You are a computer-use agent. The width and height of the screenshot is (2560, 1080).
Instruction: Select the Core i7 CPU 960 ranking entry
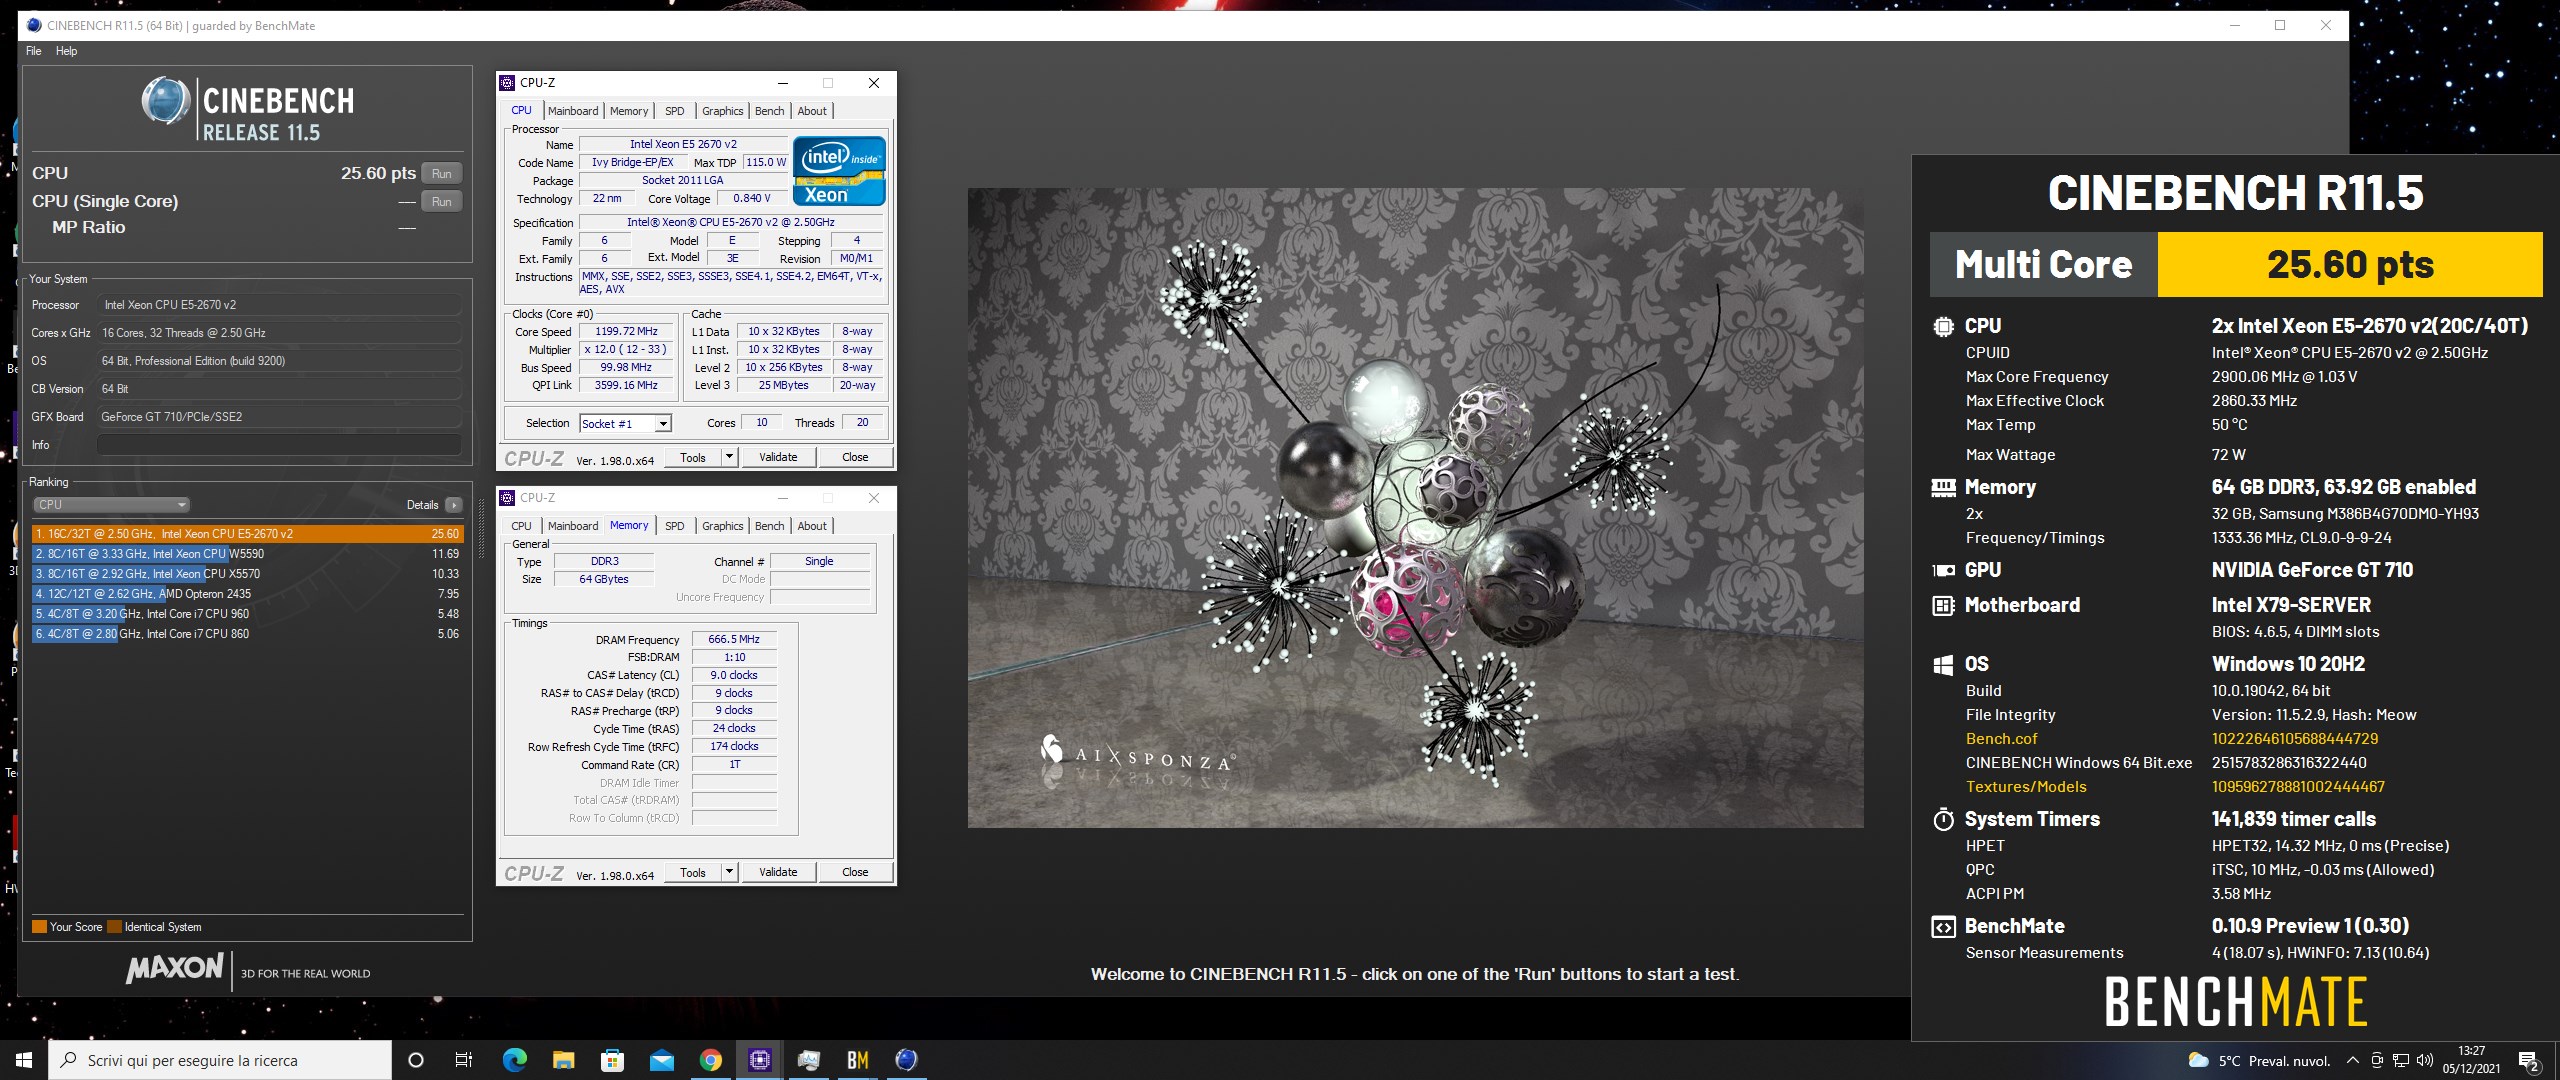(x=247, y=614)
